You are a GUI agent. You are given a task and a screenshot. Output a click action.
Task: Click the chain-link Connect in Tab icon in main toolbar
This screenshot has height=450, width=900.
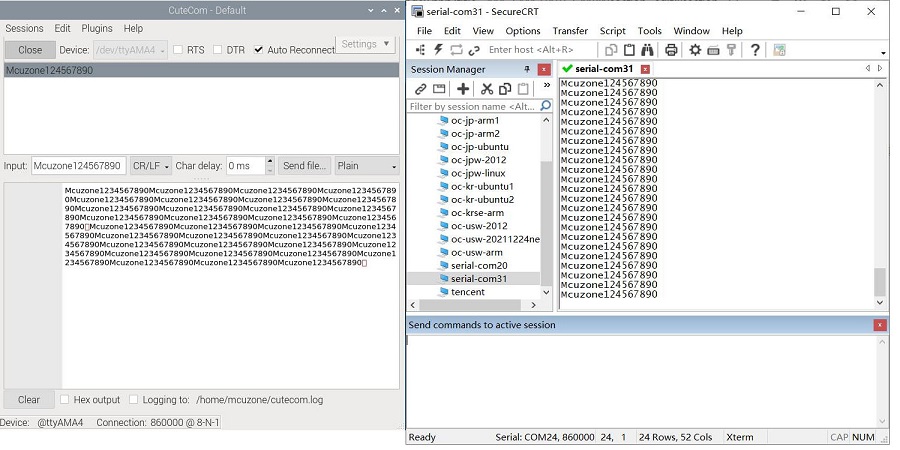474,51
